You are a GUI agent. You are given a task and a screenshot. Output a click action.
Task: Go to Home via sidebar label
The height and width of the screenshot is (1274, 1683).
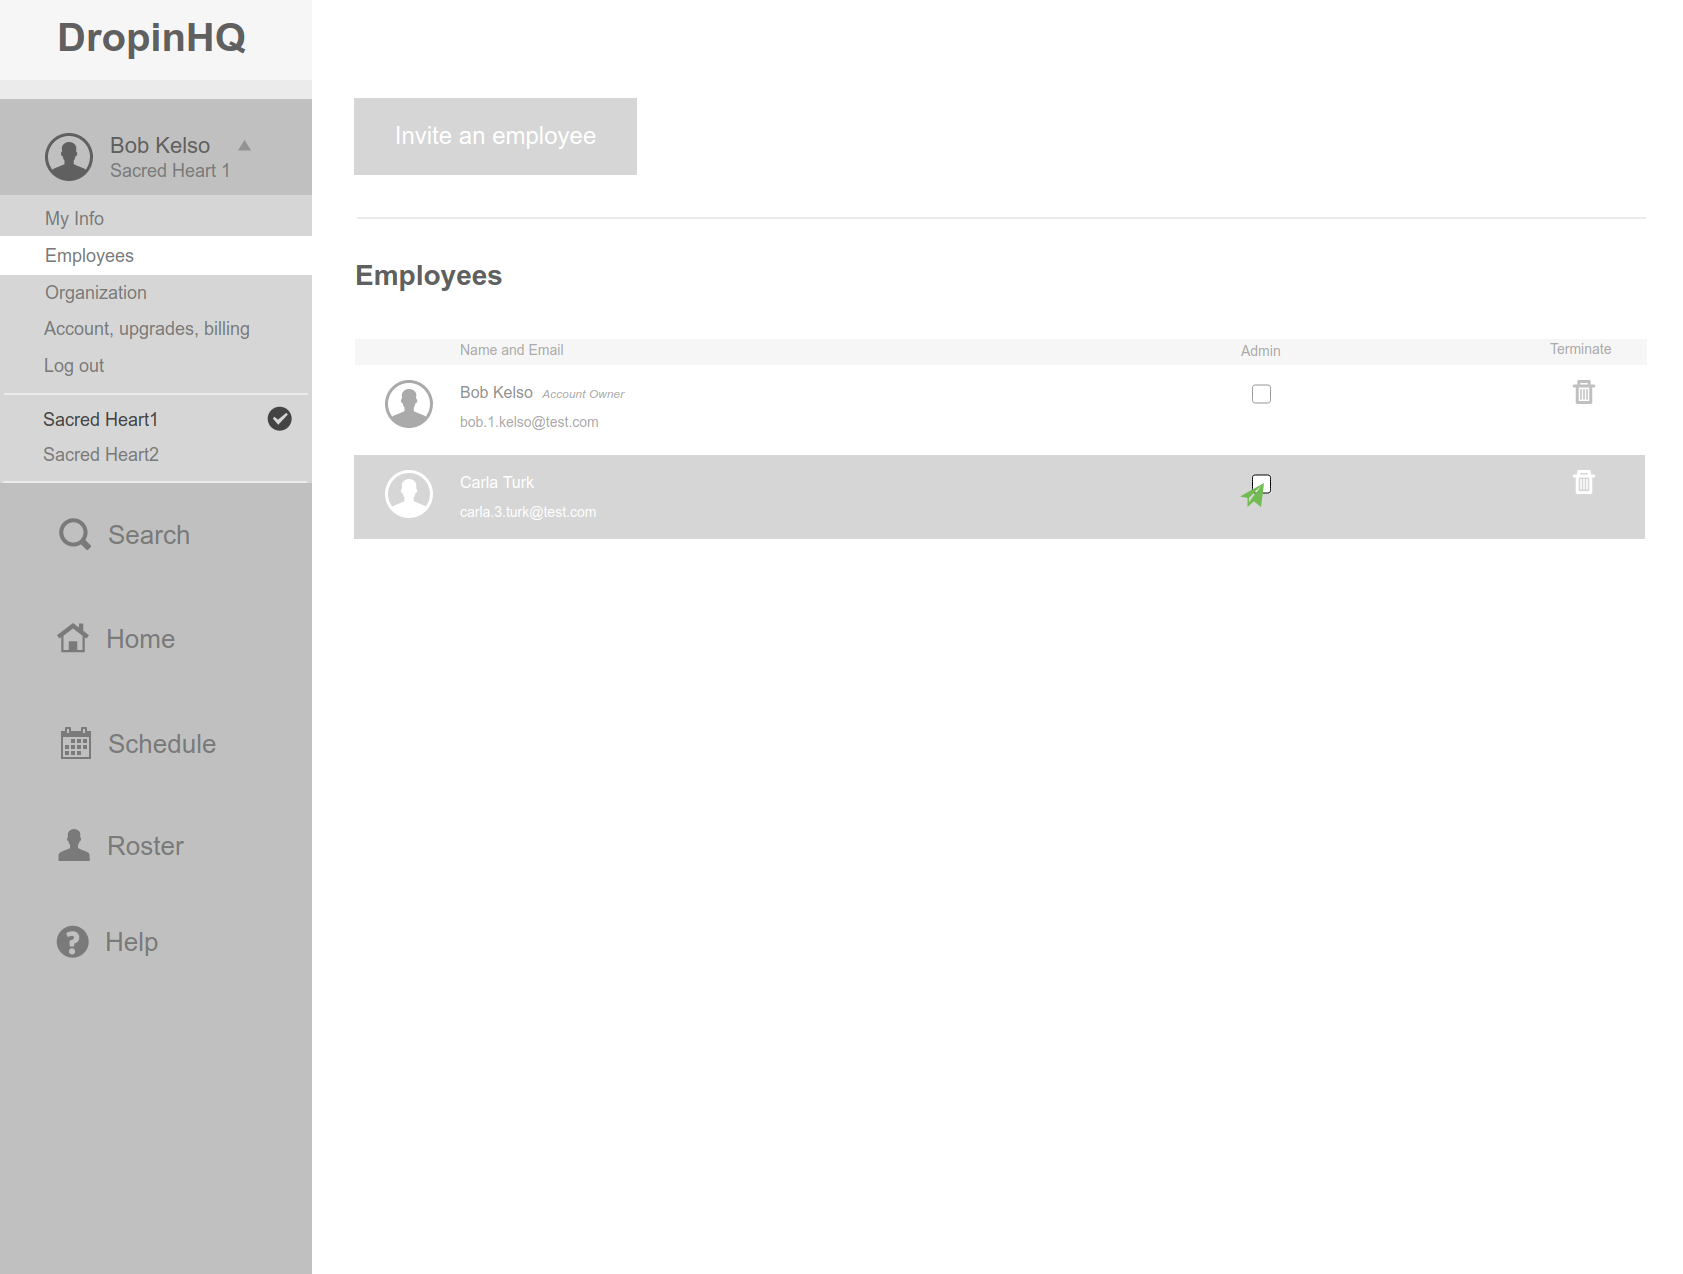pos(141,639)
